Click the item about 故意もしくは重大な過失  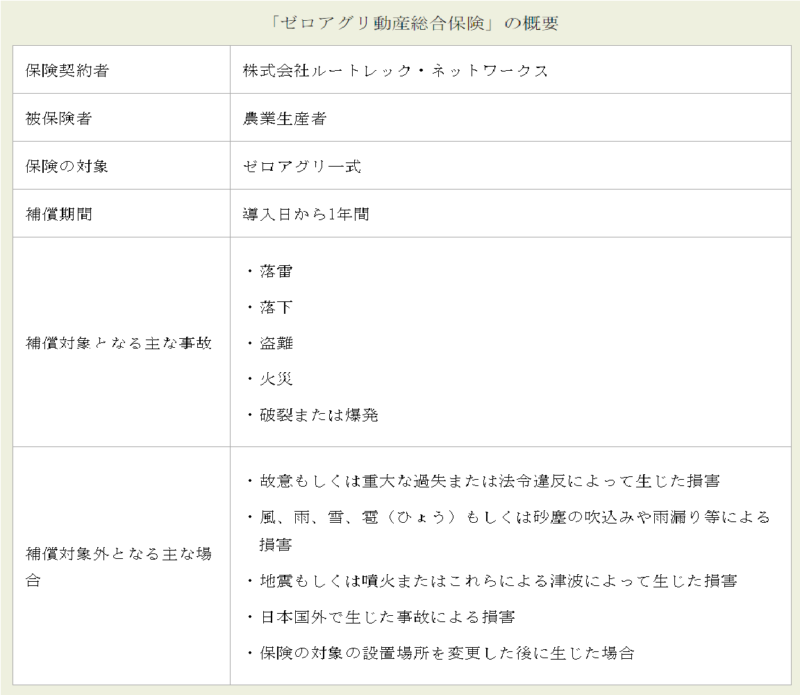pos(484,481)
